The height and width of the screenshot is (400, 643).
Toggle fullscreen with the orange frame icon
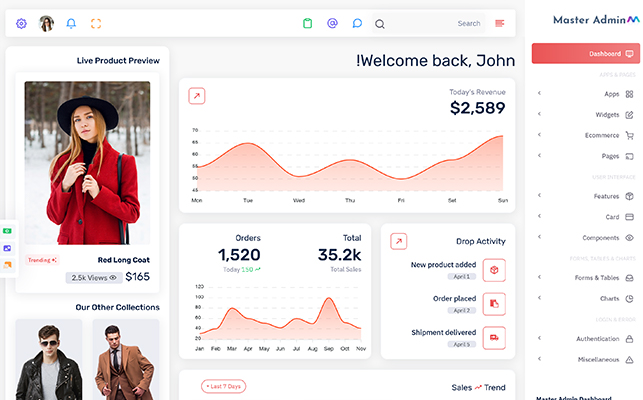(x=96, y=23)
